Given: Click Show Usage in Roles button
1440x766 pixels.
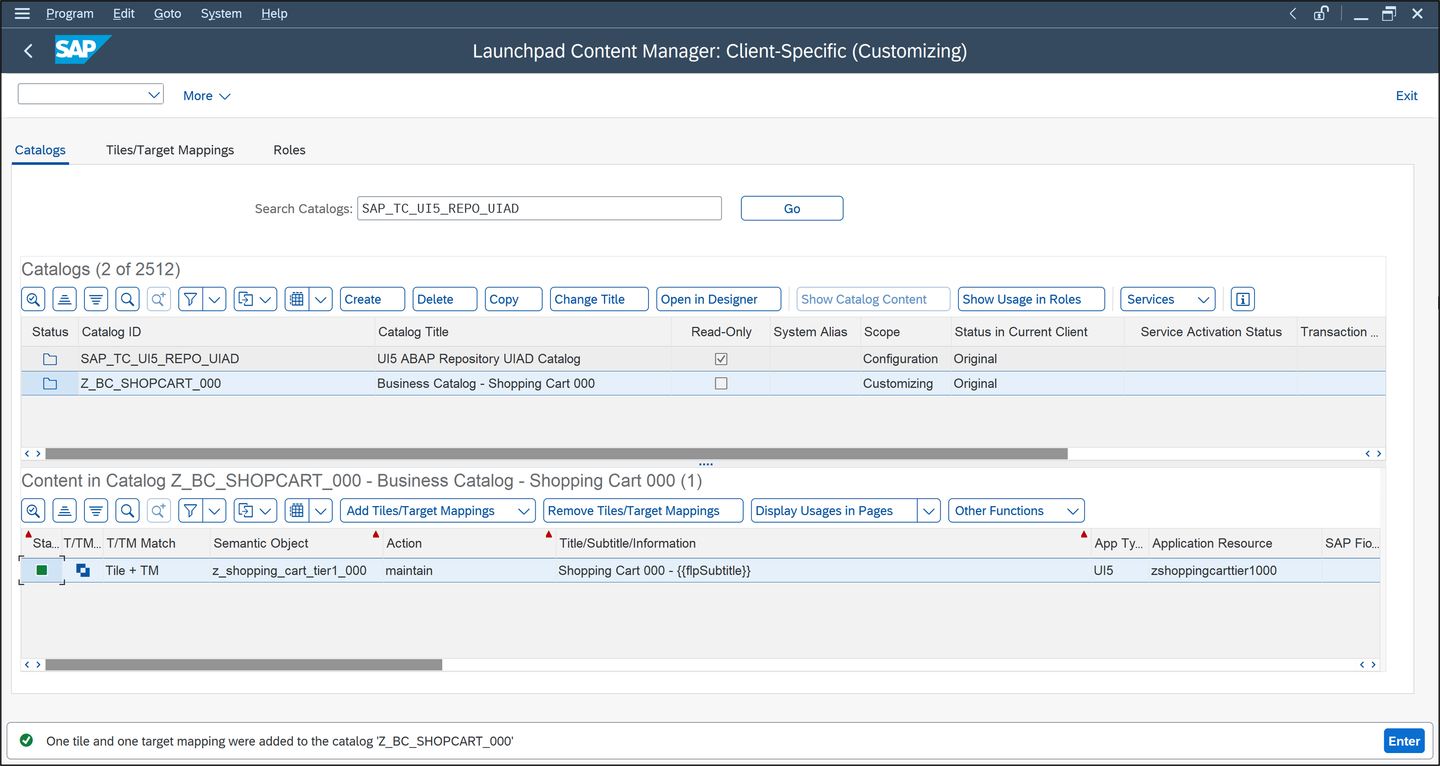Looking at the screenshot, I should pos(1032,299).
